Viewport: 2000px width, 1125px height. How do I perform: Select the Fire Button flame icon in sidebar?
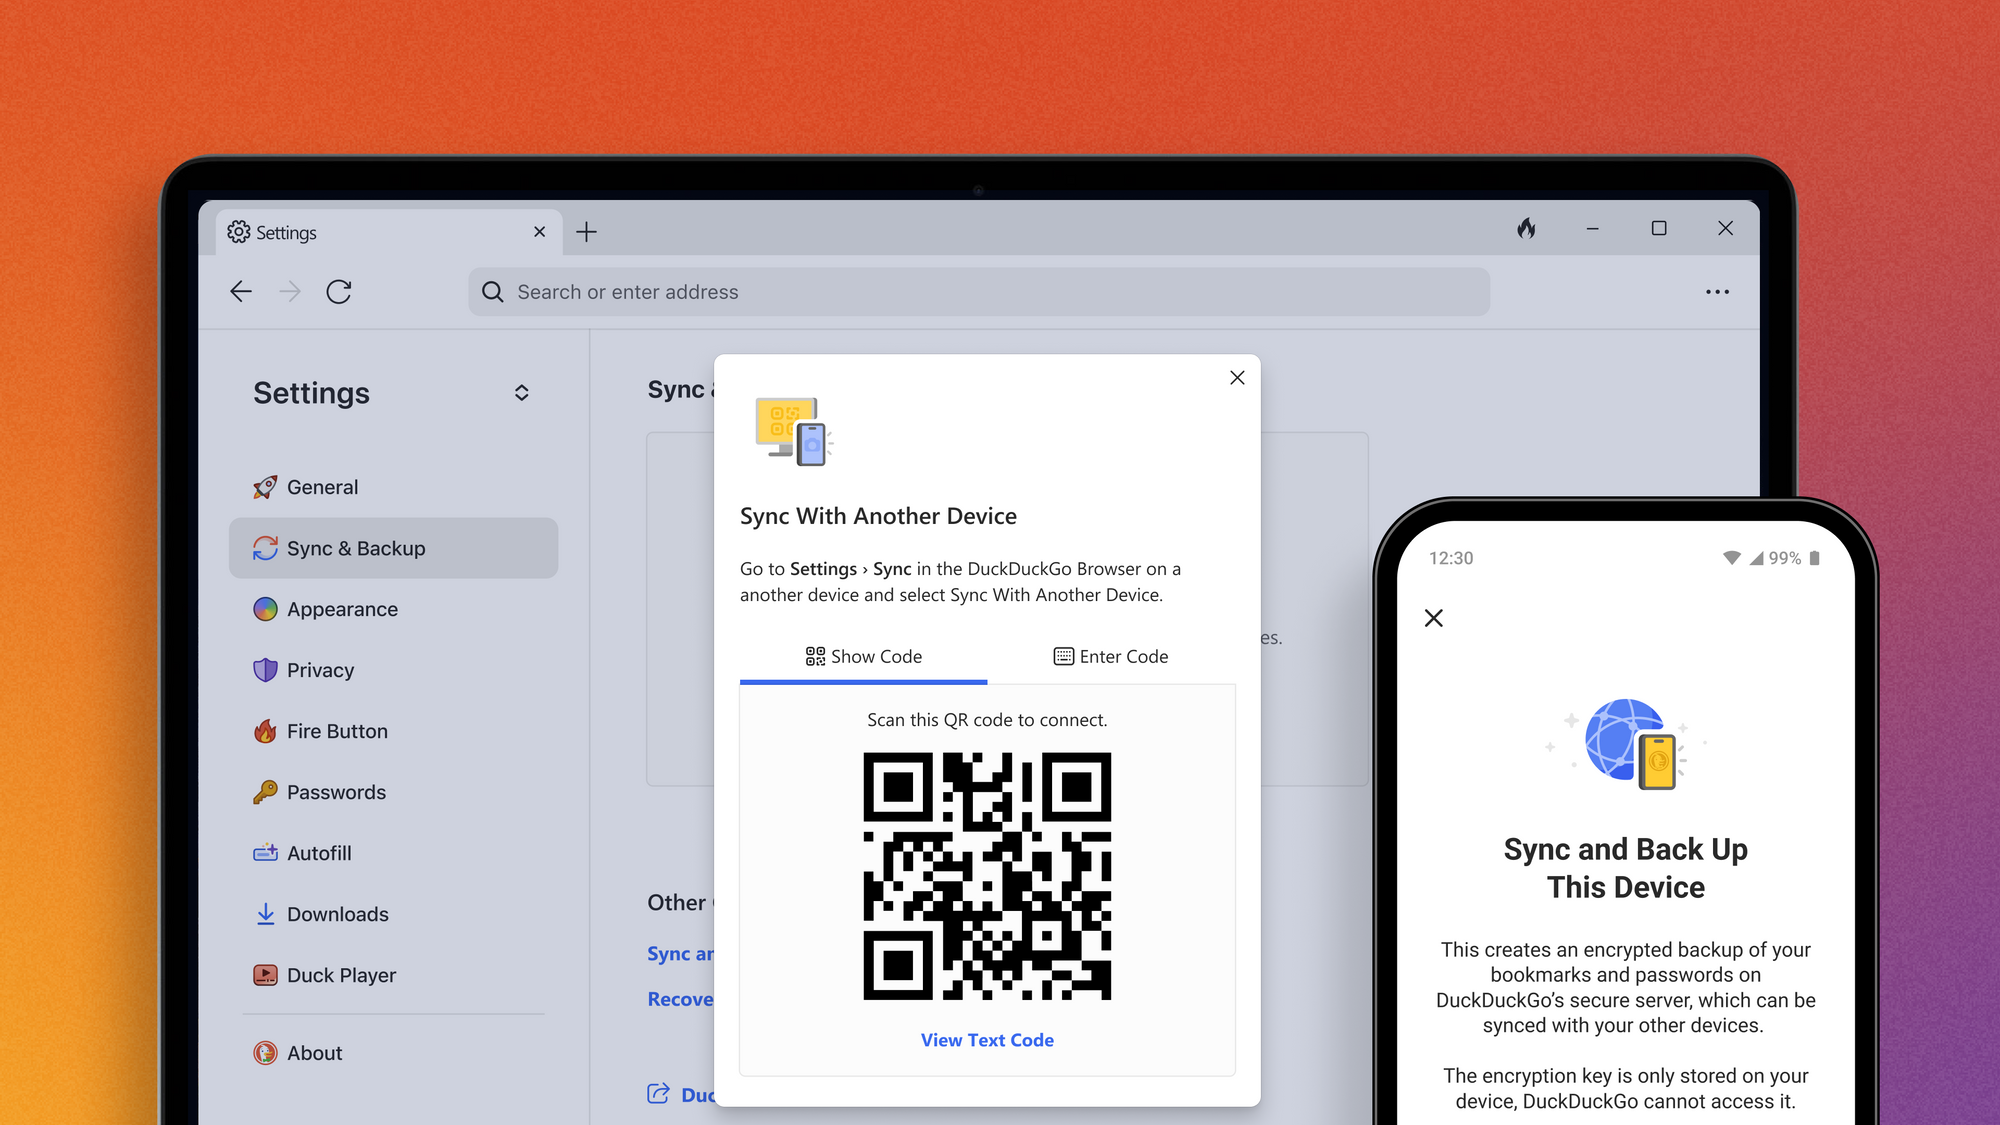pos(265,731)
